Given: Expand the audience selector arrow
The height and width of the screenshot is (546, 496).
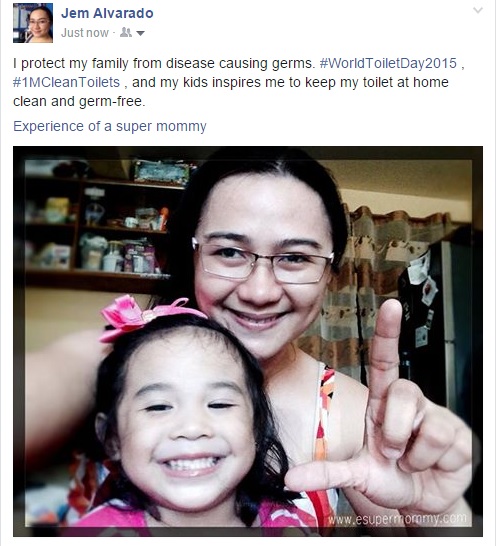Looking at the screenshot, I should pyautogui.click(x=140, y=33).
